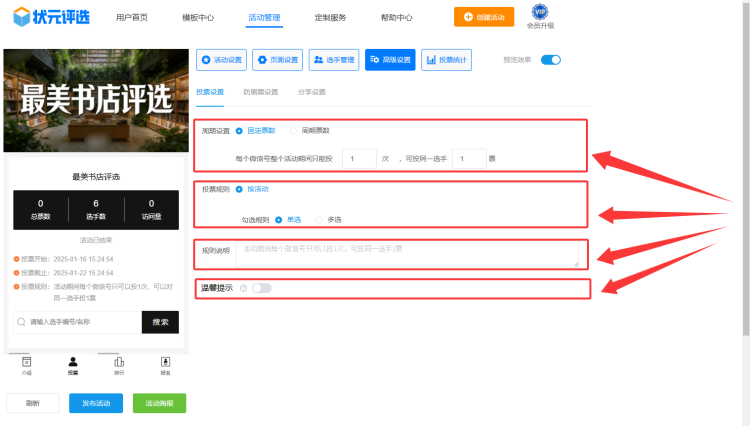This screenshot has width=750, height=426.
Task: Toggle the 预览效果 switch
Action: (551, 60)
